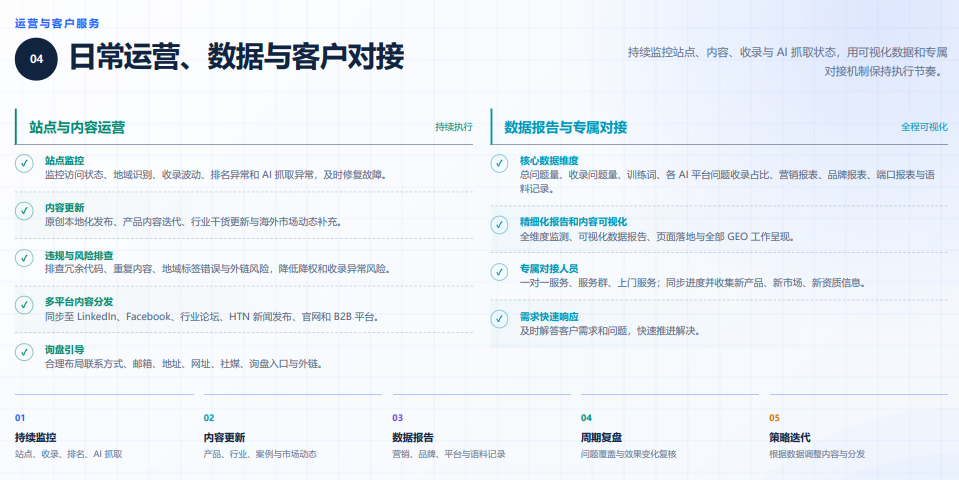Click the description starting 原创本地化发布
The width and height of the screenshot is (959, 480).
[193, 222]
